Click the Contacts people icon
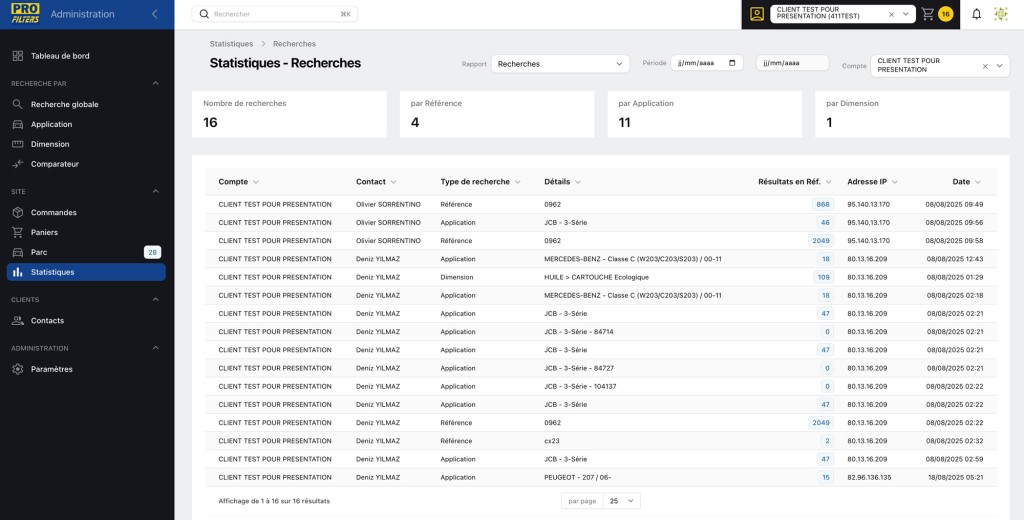 click(x=18, y=321)
